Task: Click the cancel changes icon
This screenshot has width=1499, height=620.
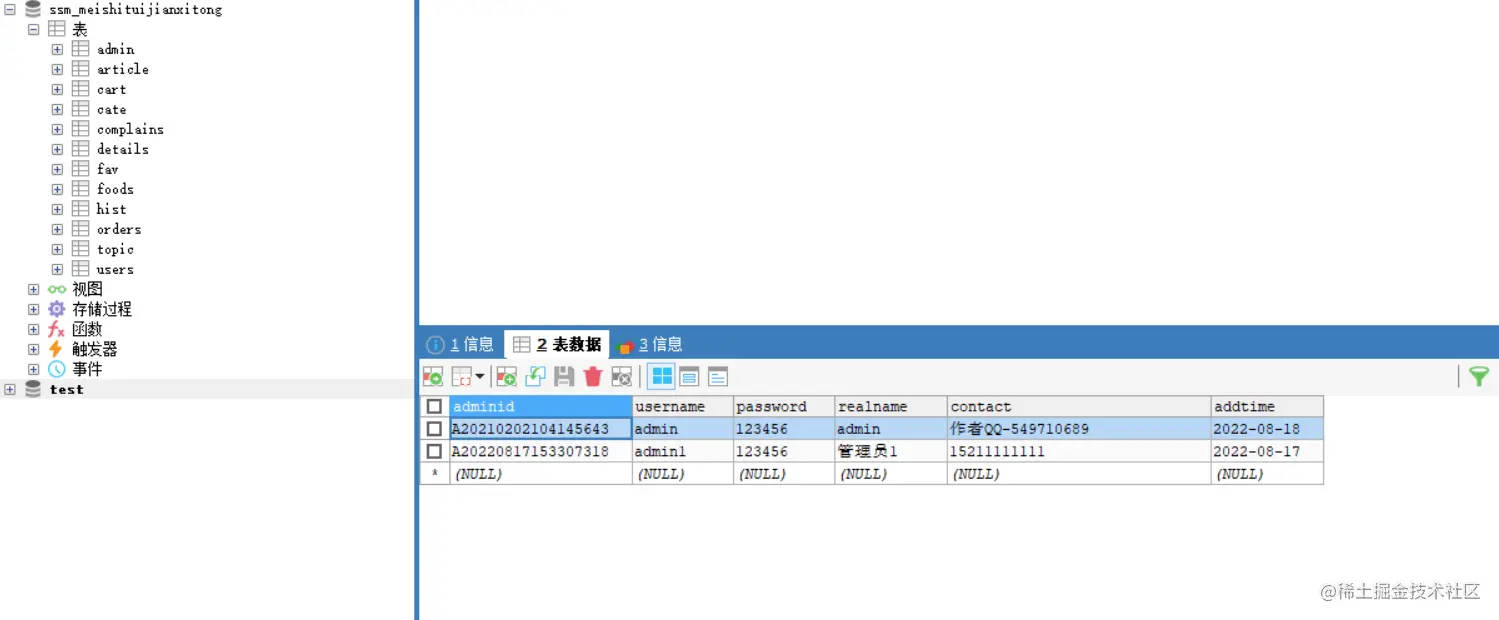Action: (x=622, y=376)
